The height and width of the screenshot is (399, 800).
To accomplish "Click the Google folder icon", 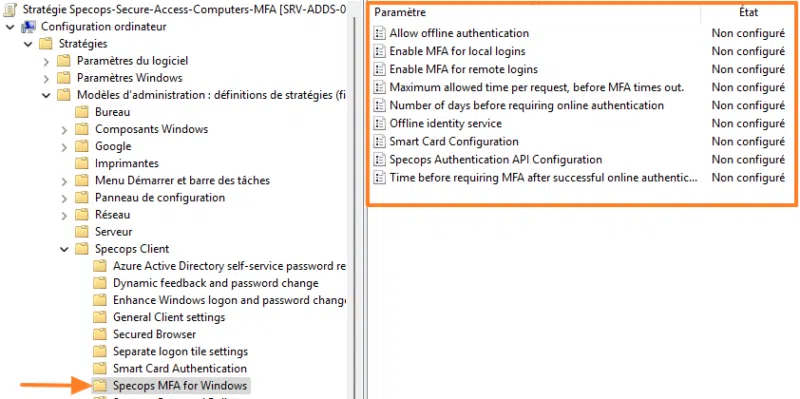I will [82, 146].
